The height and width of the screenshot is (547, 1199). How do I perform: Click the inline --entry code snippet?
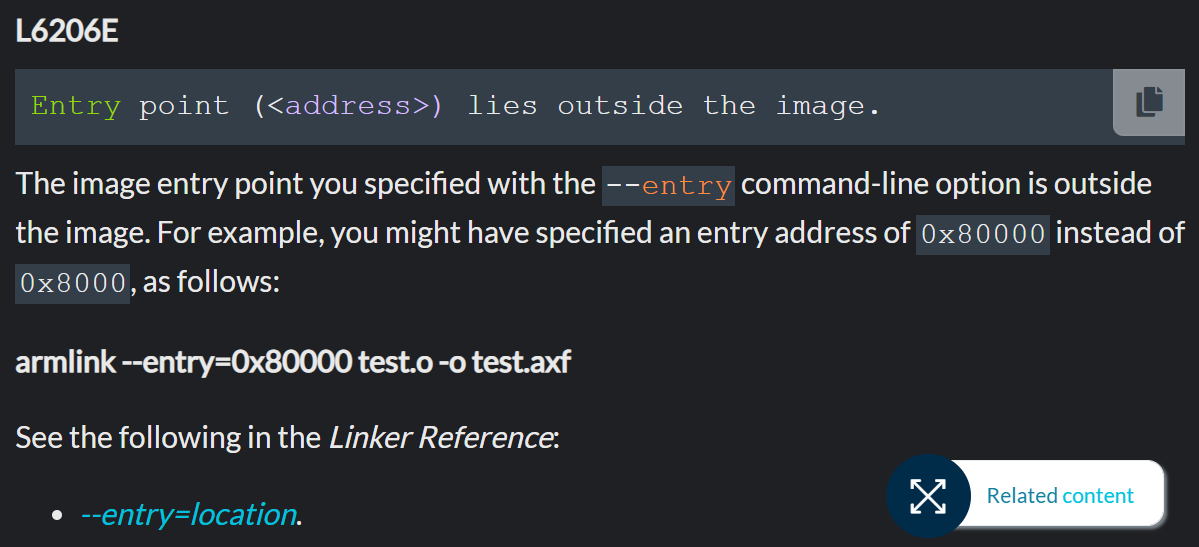pyautogui.click(x=668, y=186)
